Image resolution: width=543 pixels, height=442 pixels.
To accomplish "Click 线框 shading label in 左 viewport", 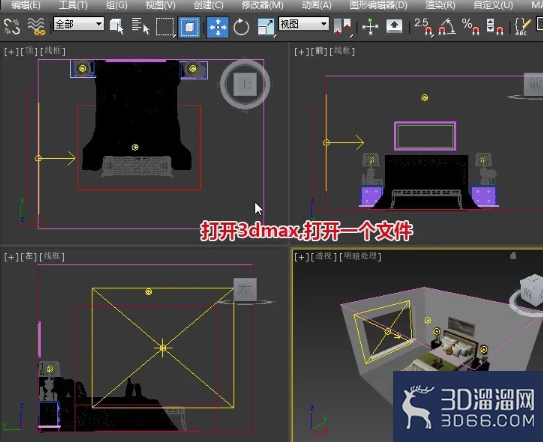I will [52, 256].
